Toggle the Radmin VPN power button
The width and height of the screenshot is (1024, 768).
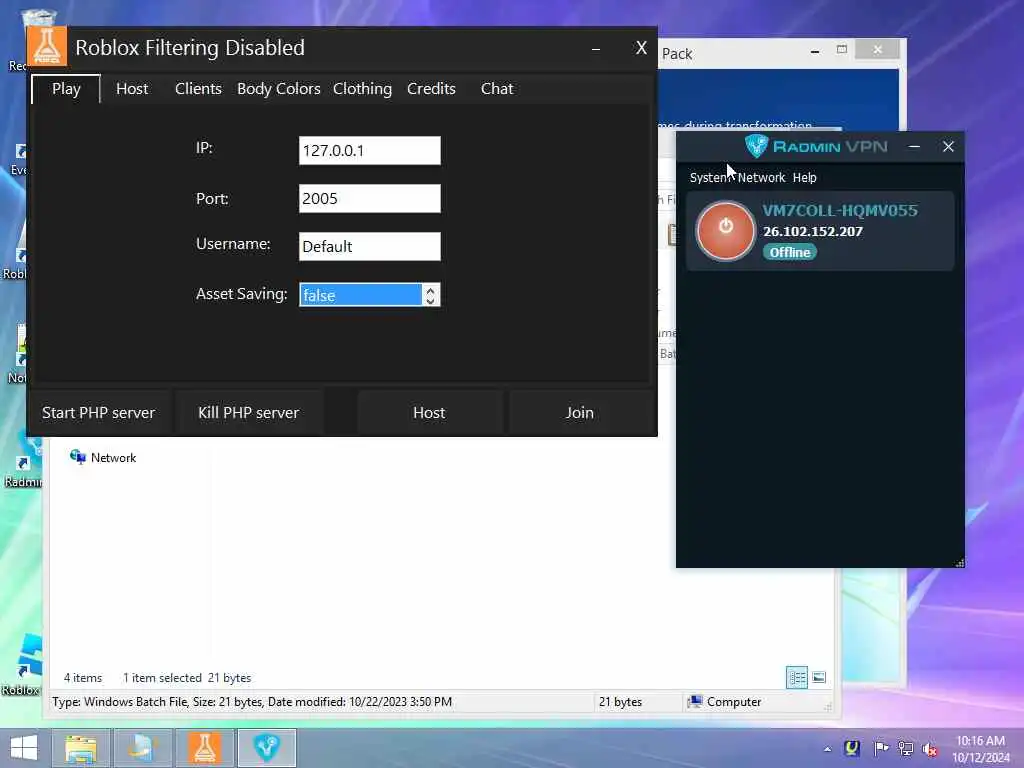726,231
